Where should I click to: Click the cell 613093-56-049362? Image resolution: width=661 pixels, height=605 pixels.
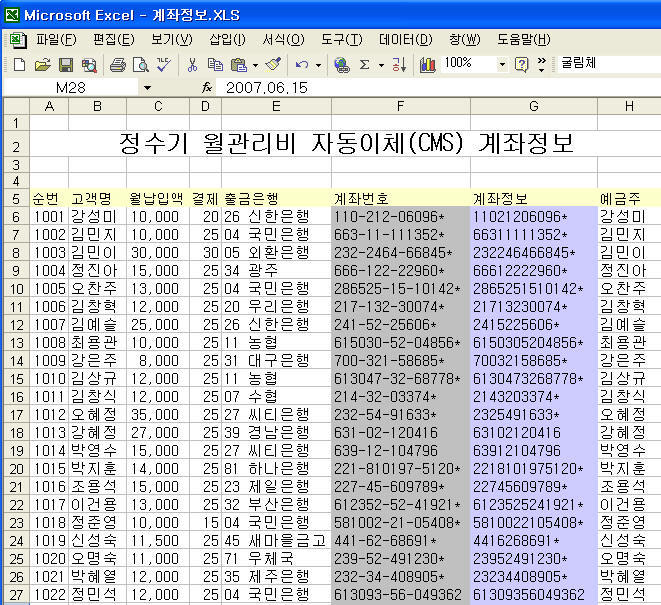coord(400,595)
